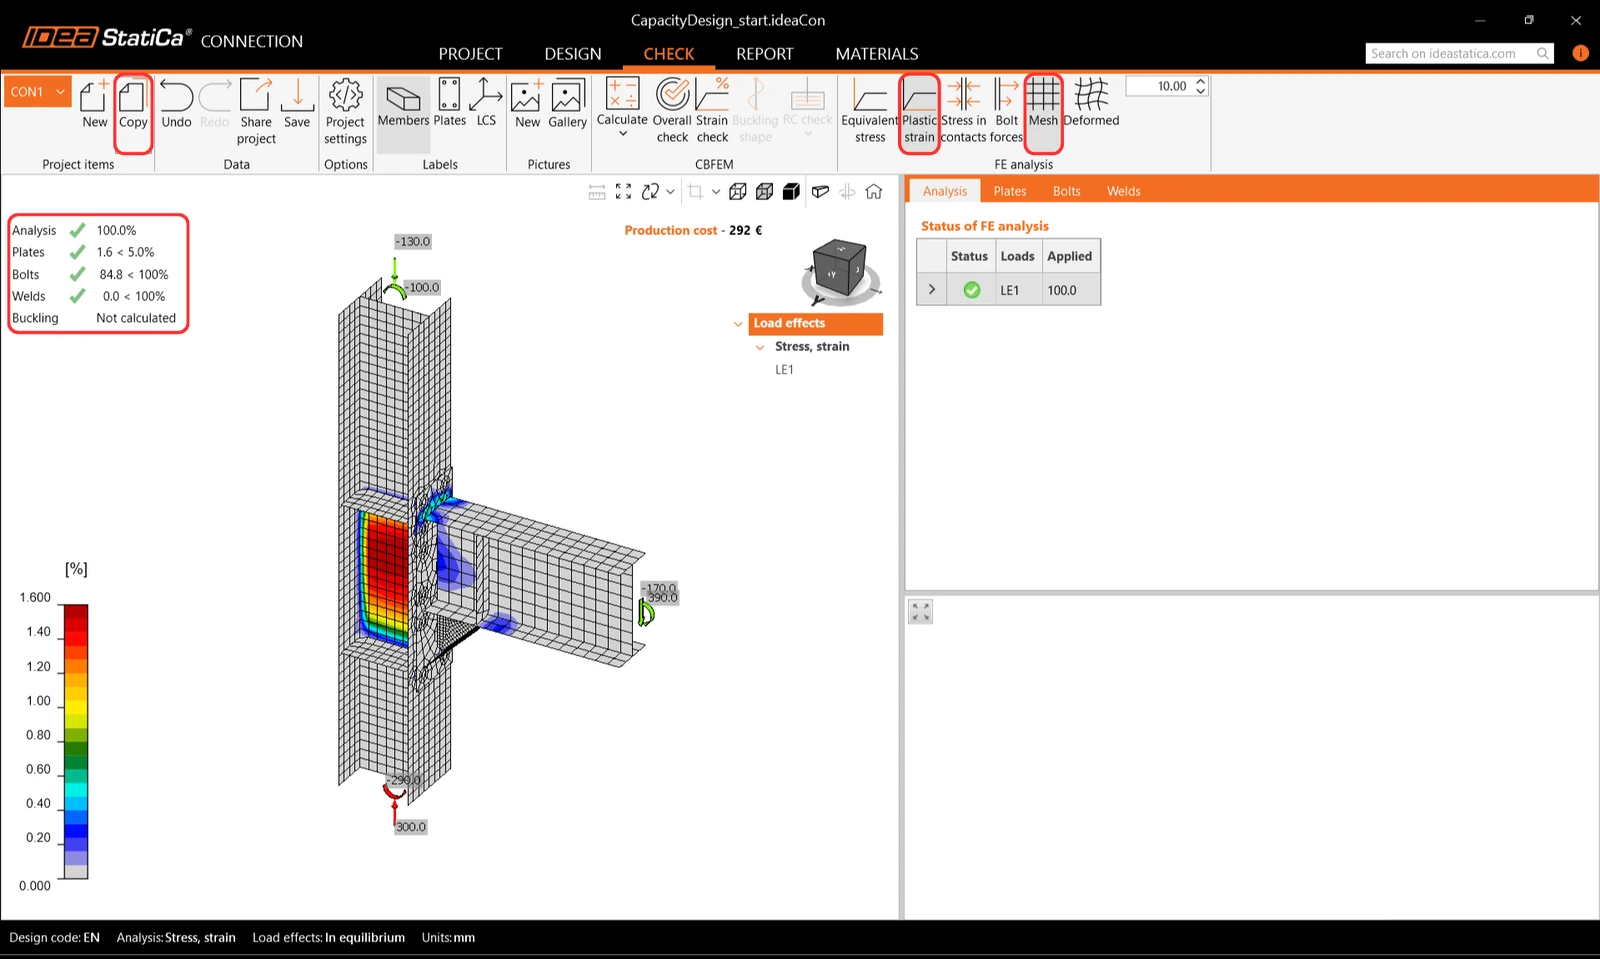Show Equivalent stress results

[870, 111]
